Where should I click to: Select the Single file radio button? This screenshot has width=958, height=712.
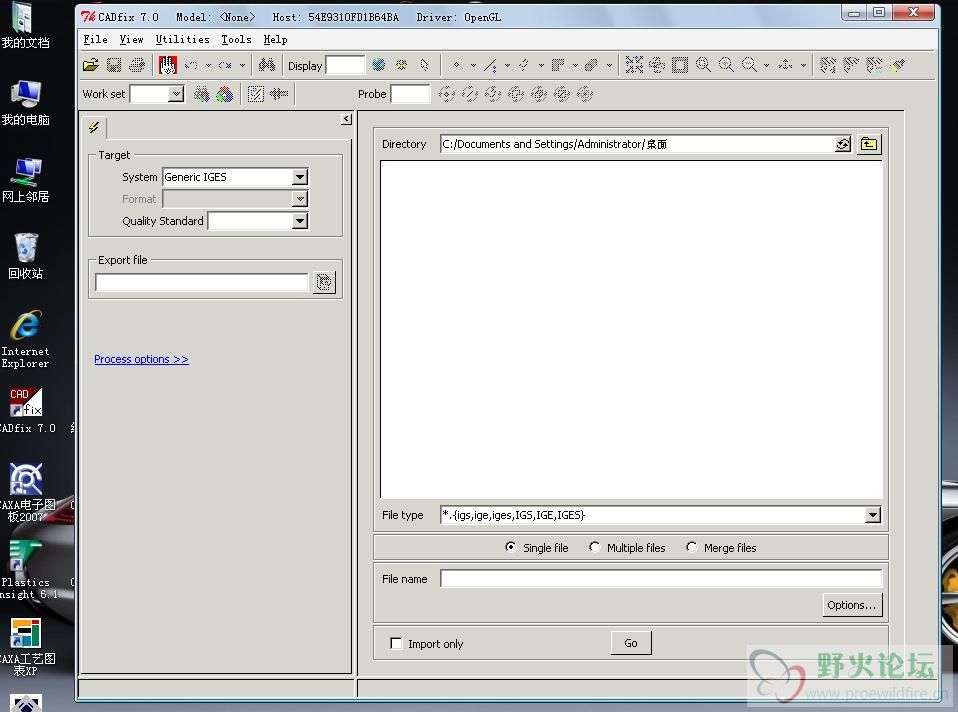pyautogui.click(x=510, y=547)
